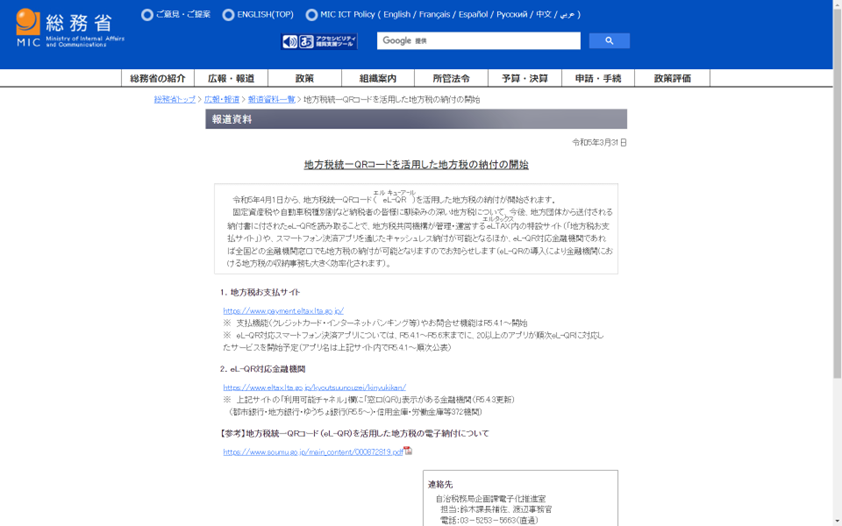Image resolution: width=842 pixels, height=526 pixels.
Task: Open the 予算・決算 menu
Action: (524, 78)
